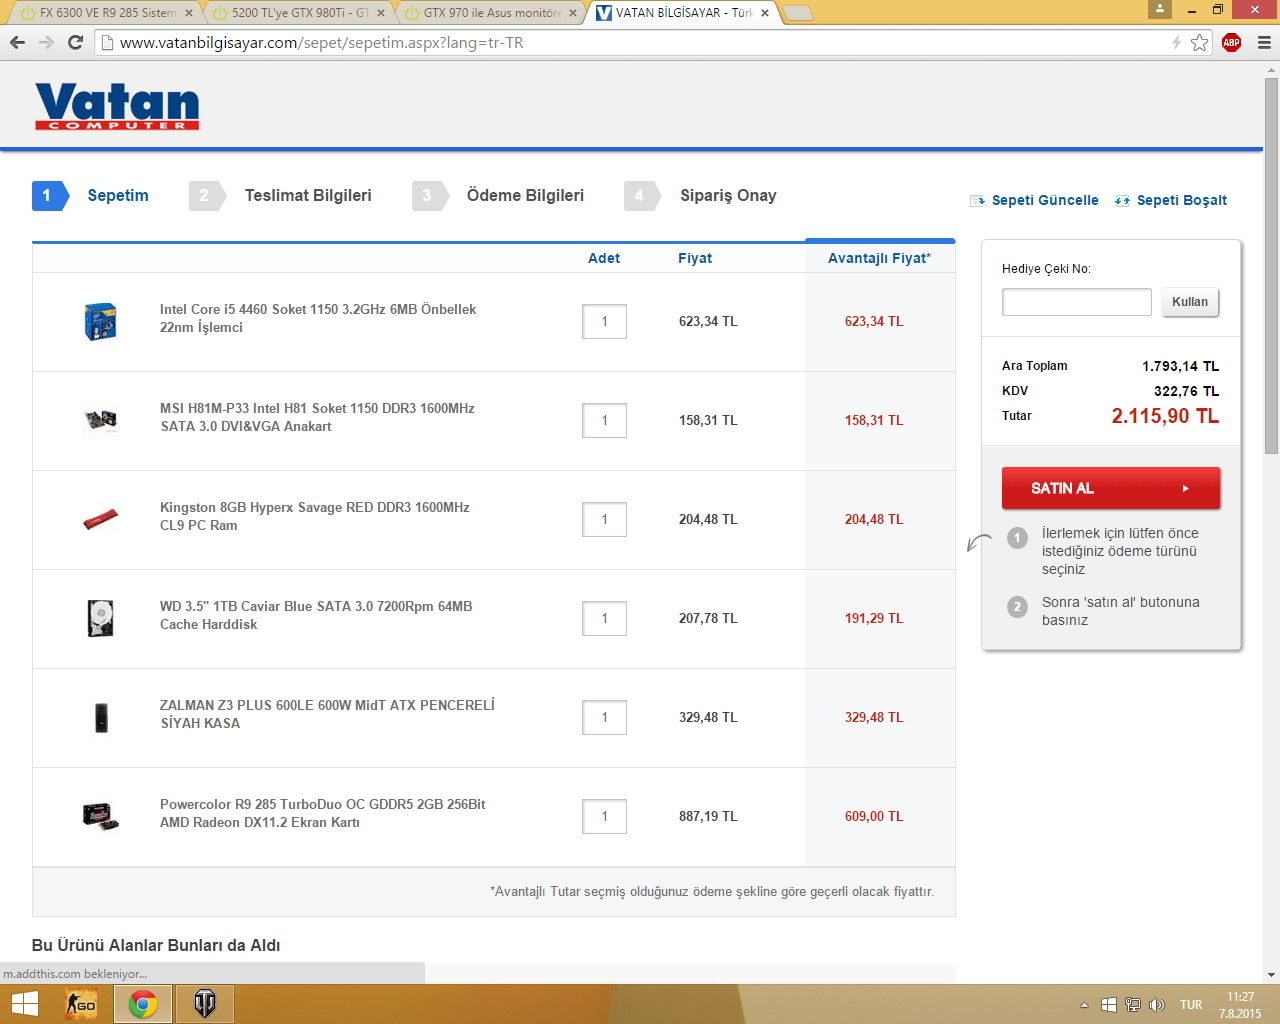Open the WD 1TB Caviar Blue Harddisk link
This screenshot has width=1280, height=1024.
click(x=316, y=615)
